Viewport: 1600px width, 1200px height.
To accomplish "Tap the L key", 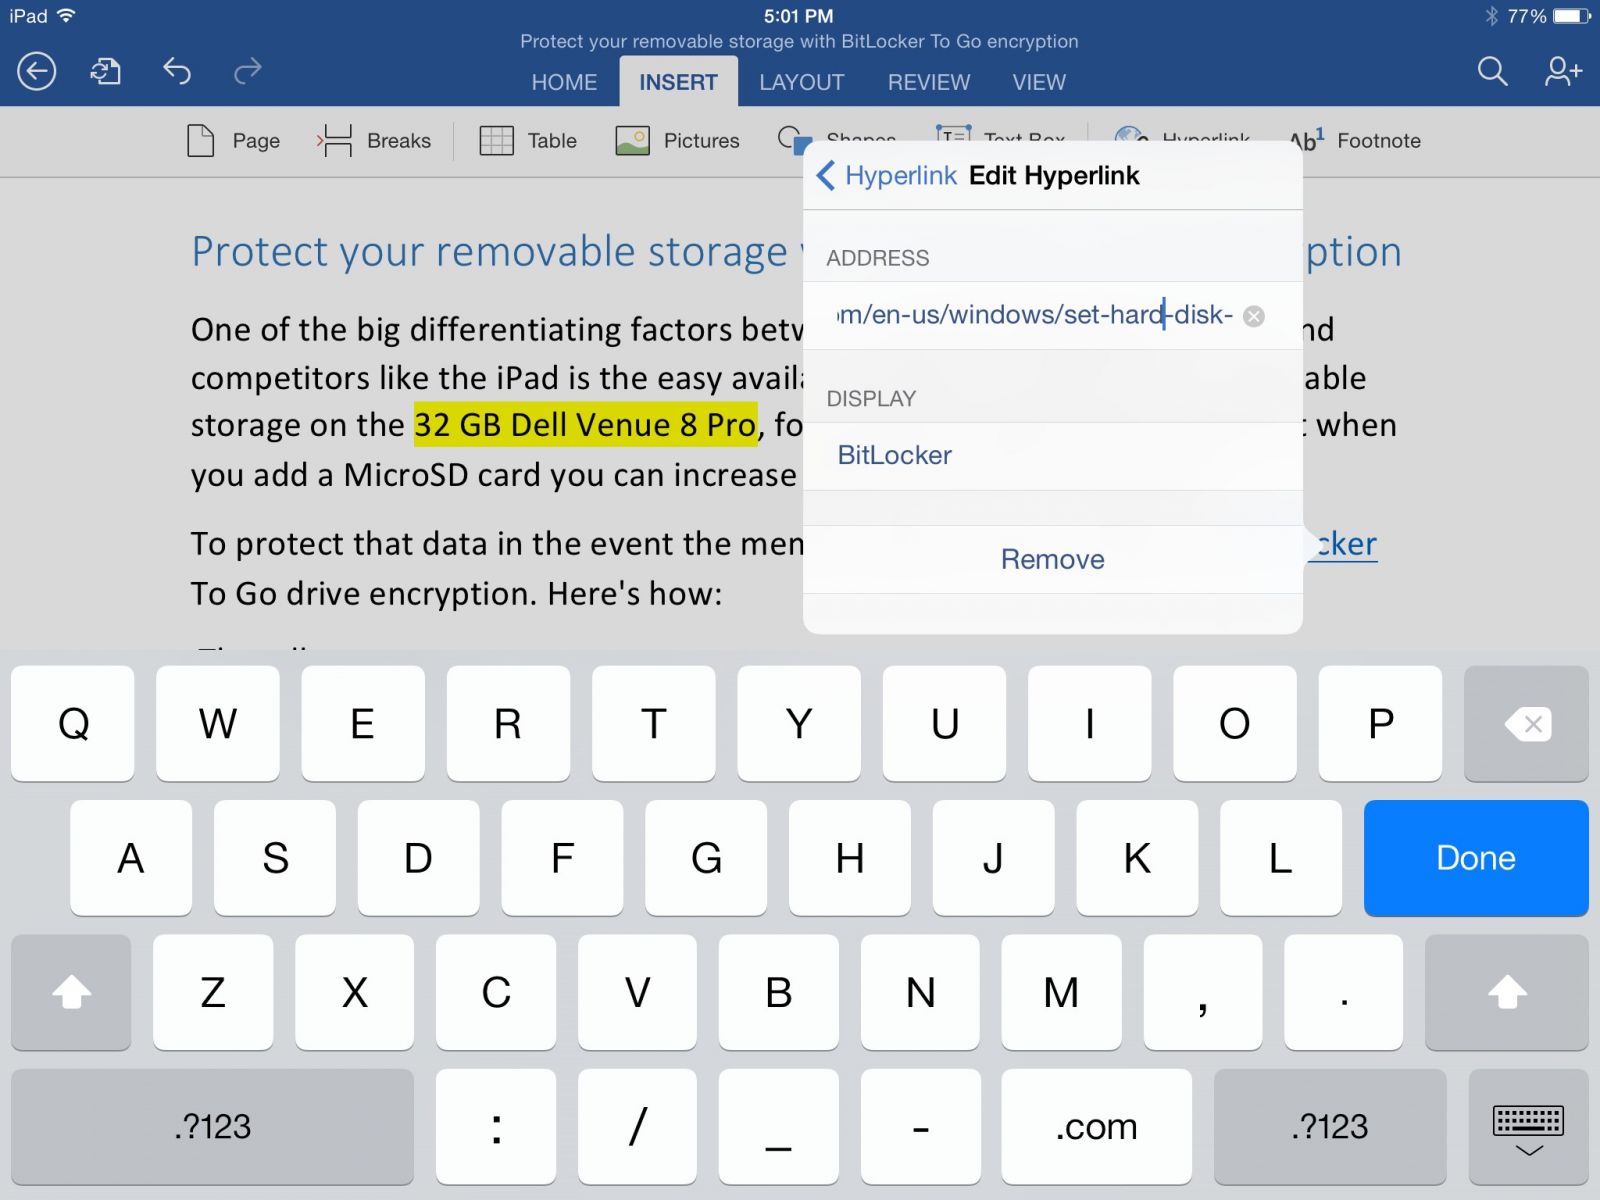I will click(x=1281, y=858).
